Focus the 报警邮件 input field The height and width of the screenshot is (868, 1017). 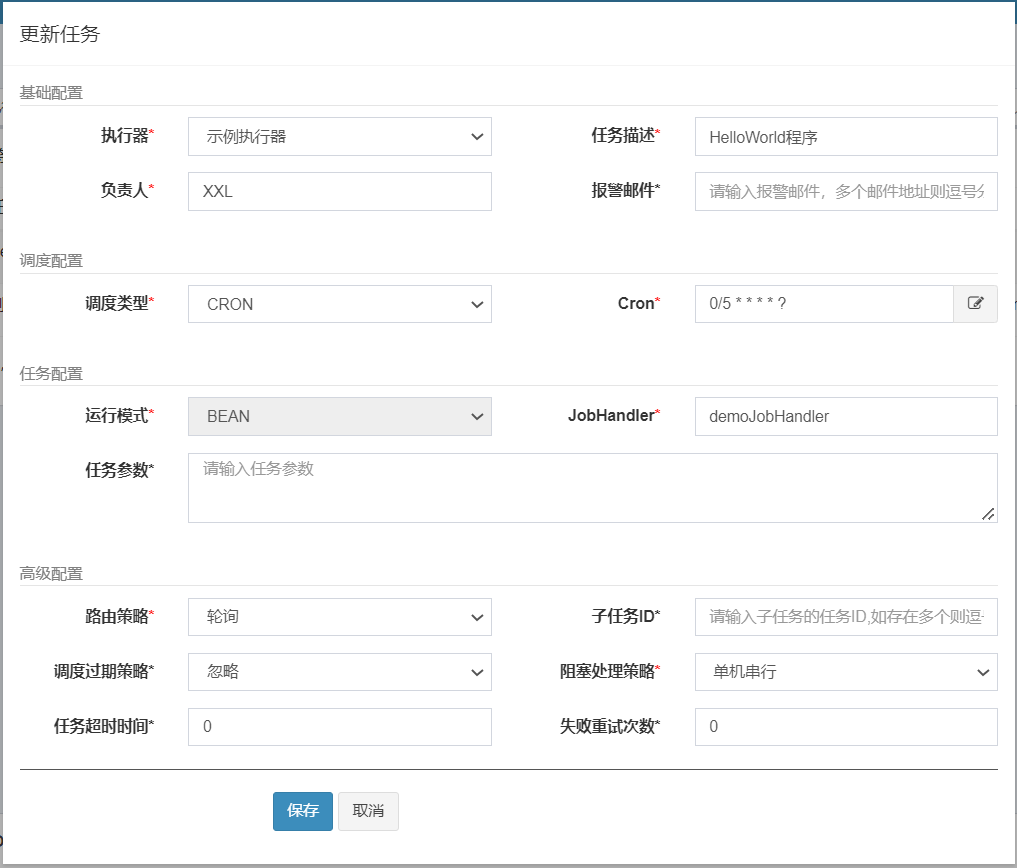tap(846, 191)
